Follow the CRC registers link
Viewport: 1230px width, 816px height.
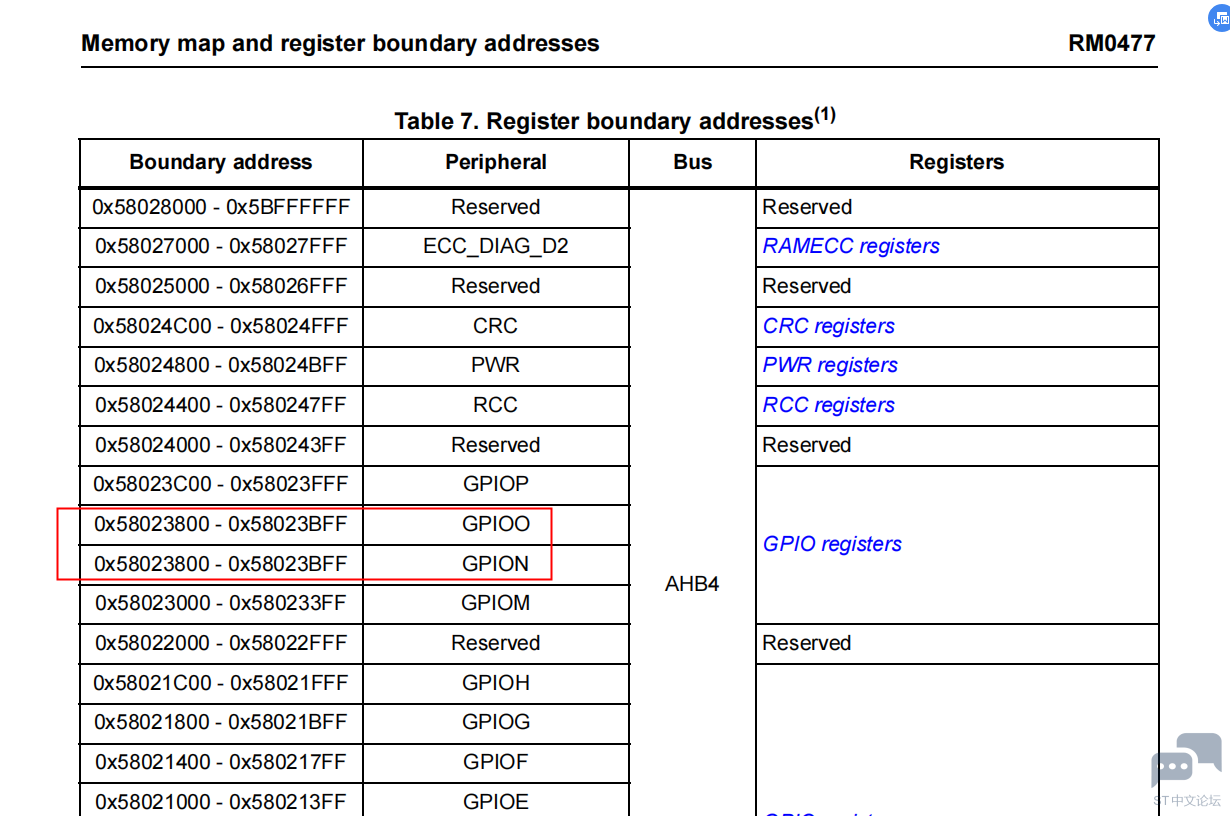click(x=828, y=326)
